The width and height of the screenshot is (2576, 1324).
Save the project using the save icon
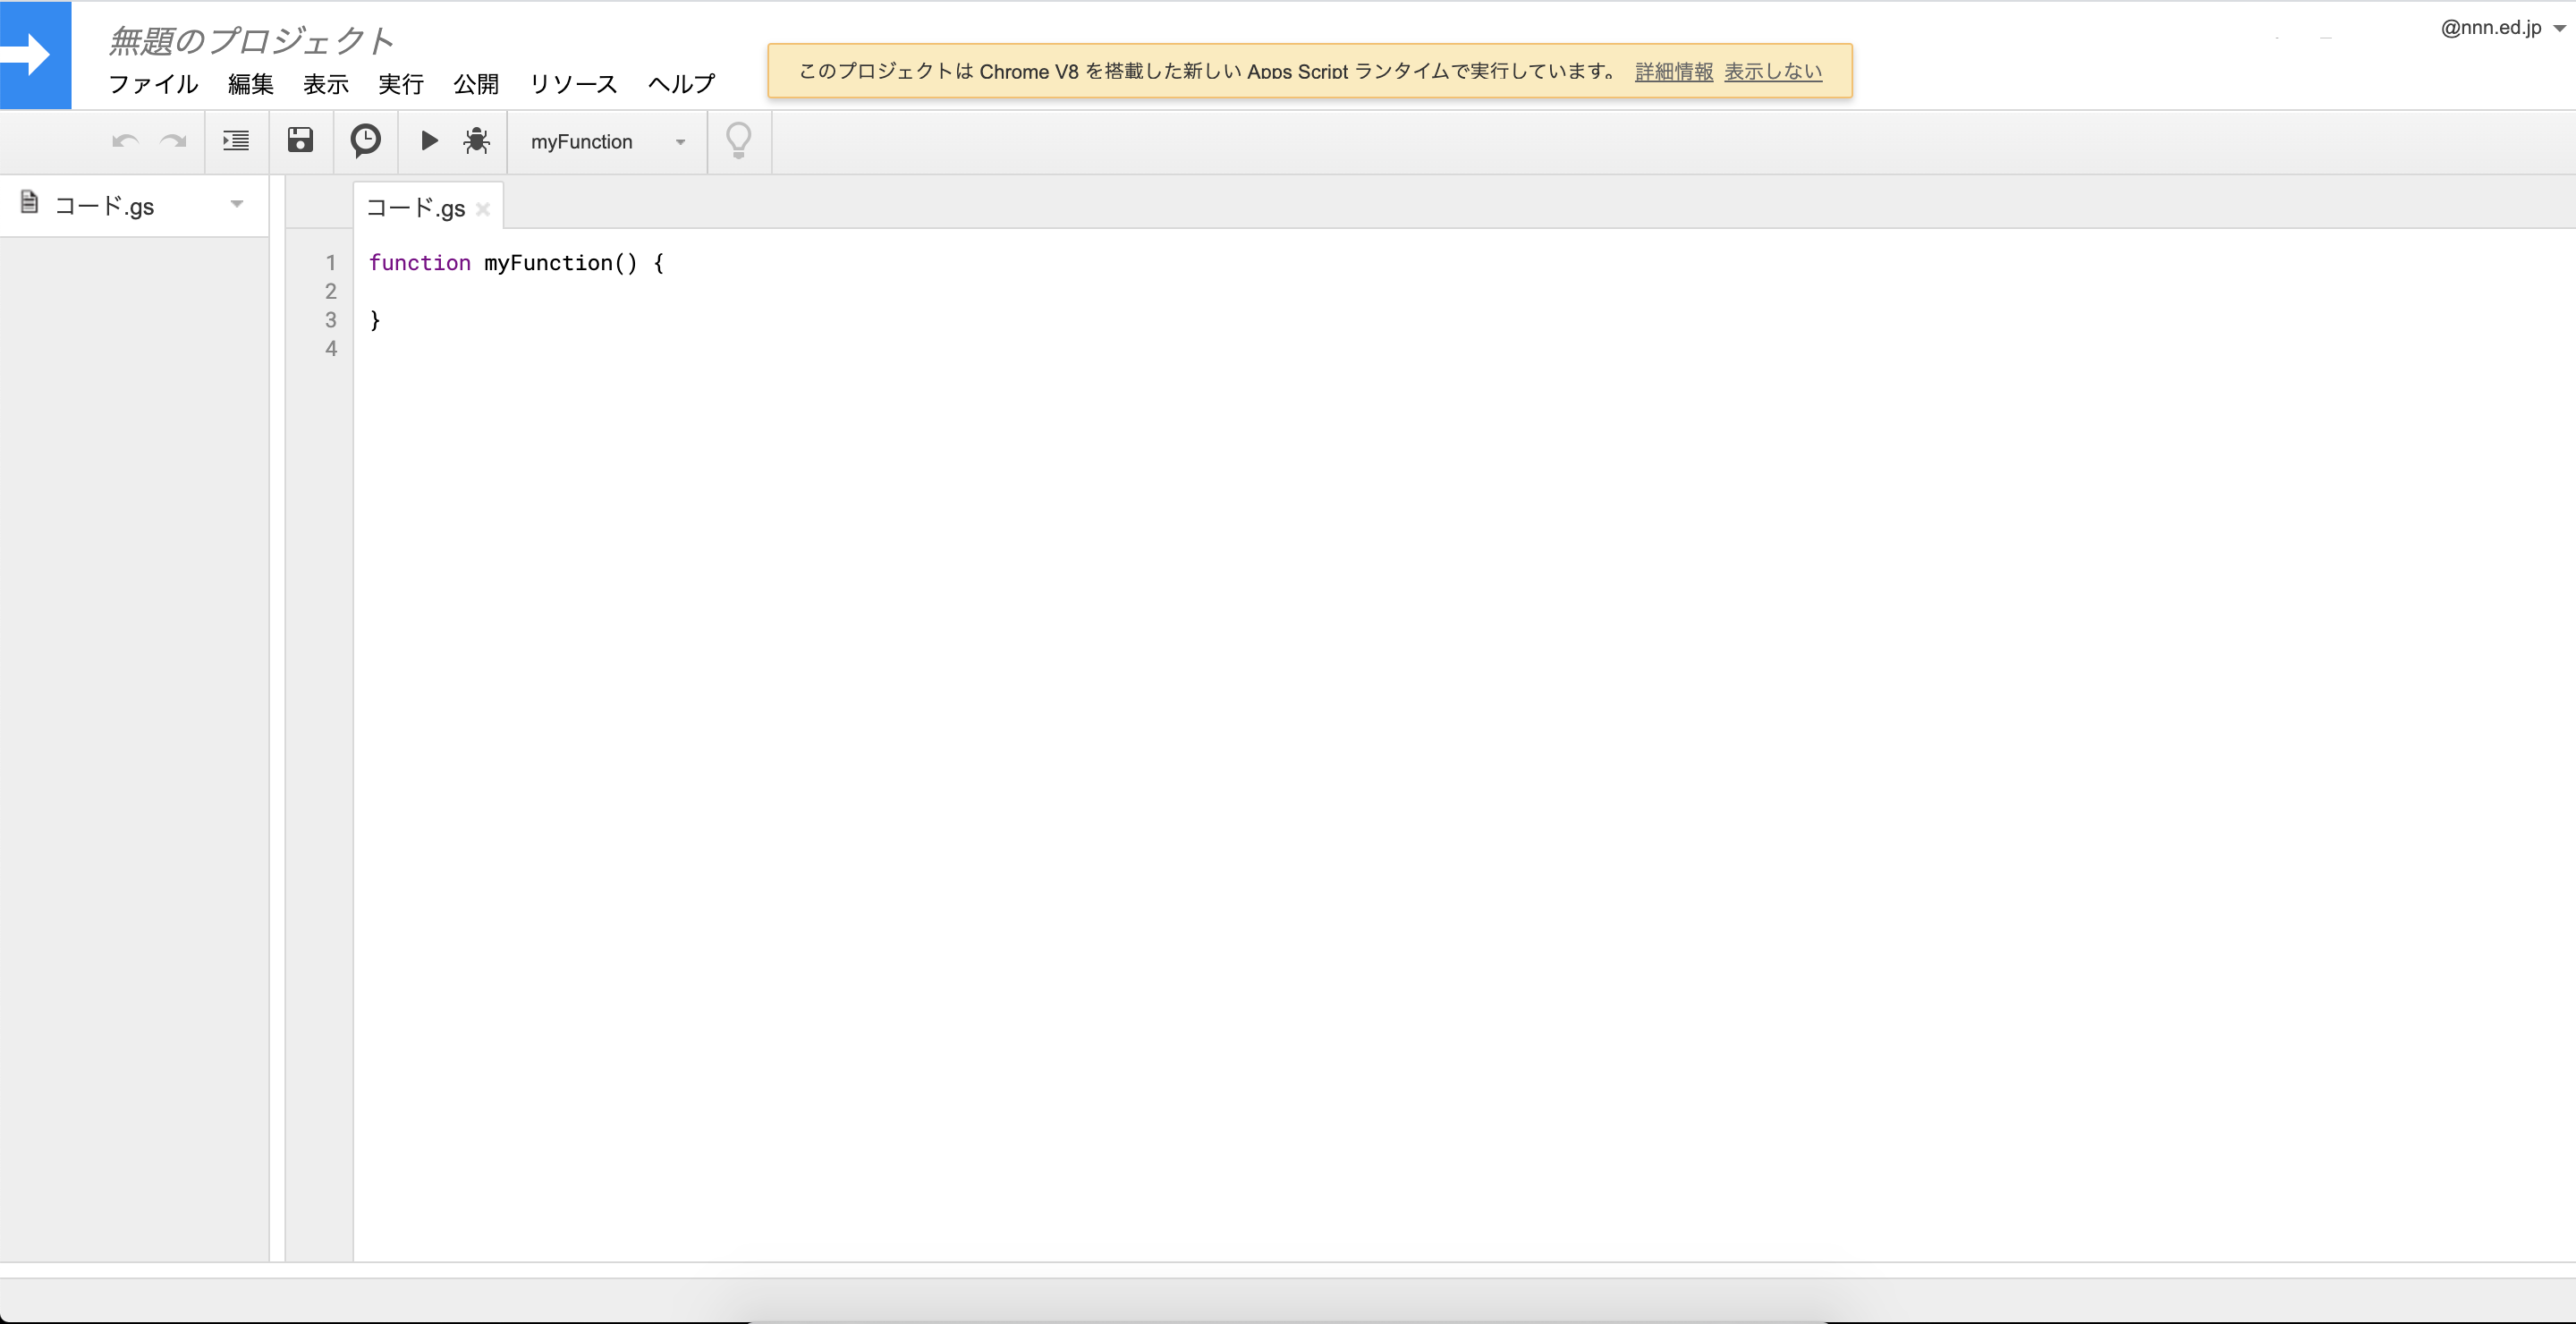pos(301,141)
